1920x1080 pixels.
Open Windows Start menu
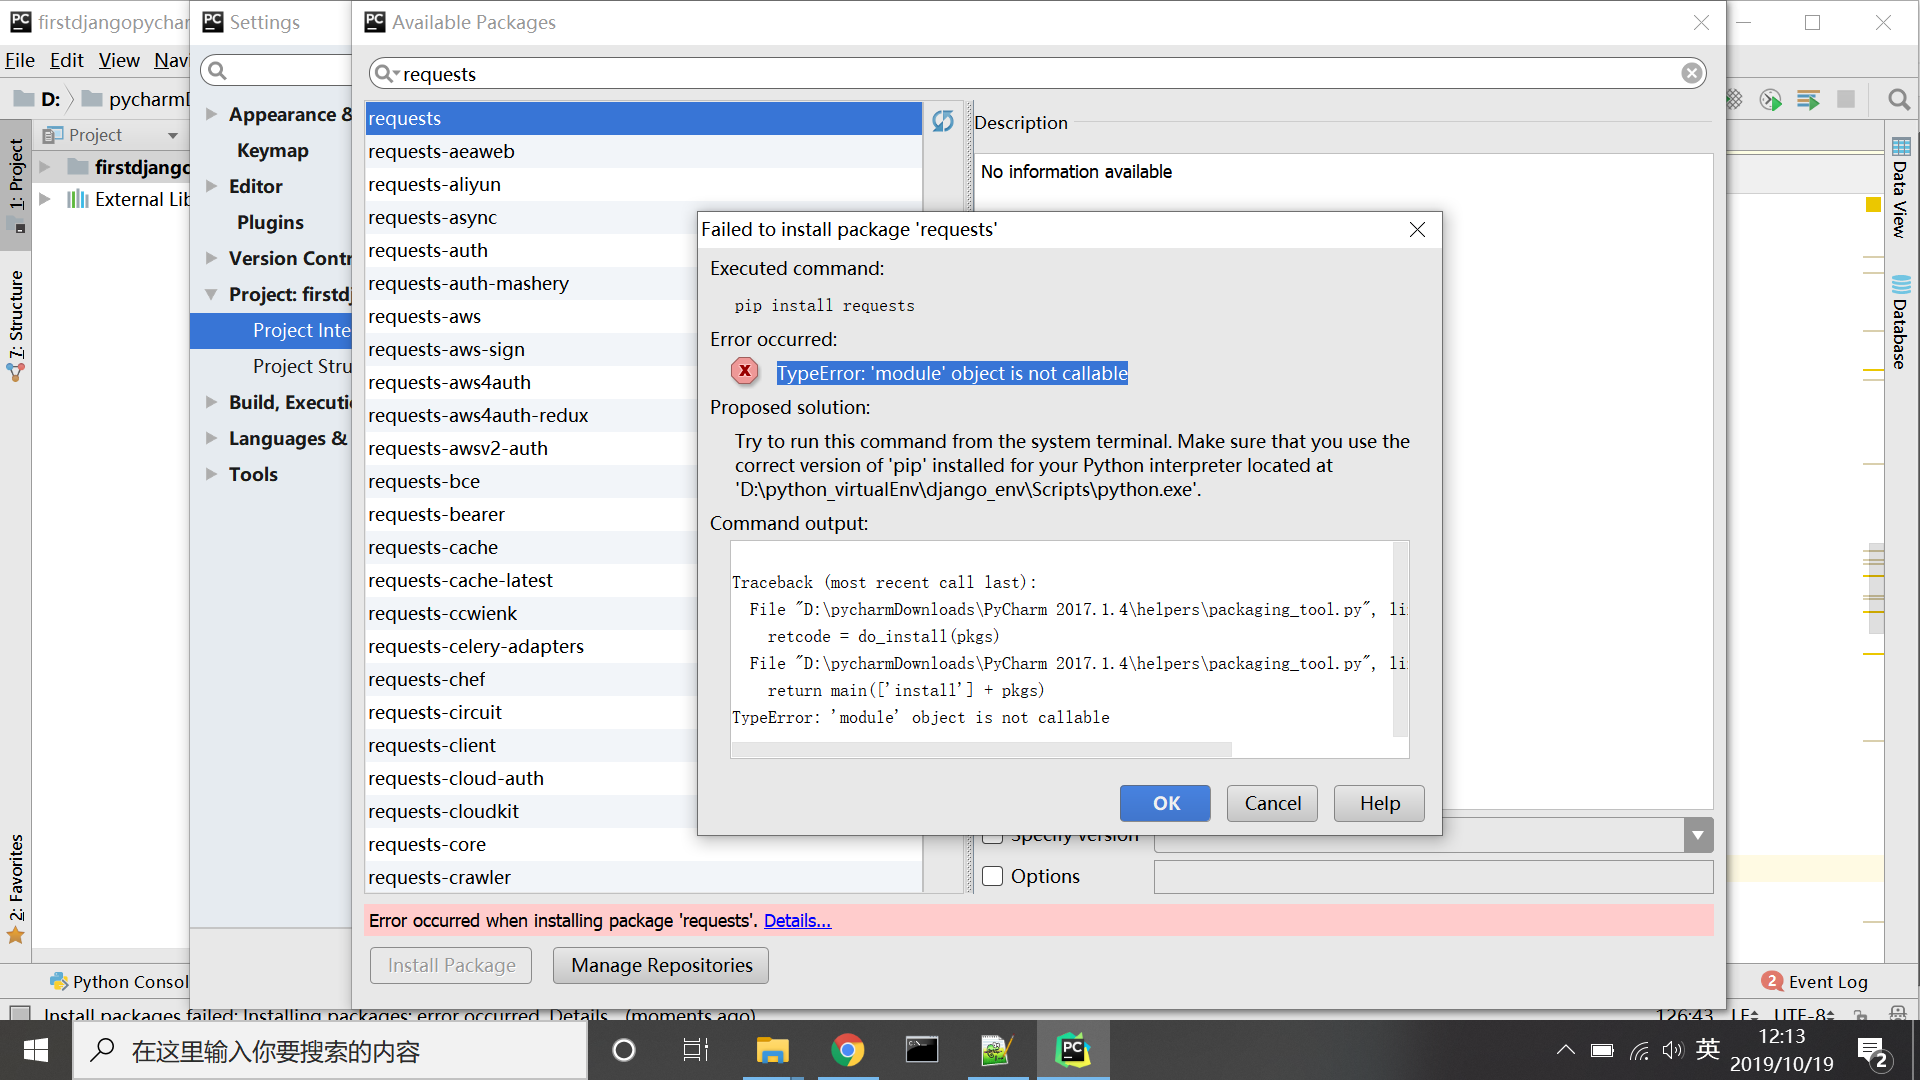click(x=36, y=1050)
